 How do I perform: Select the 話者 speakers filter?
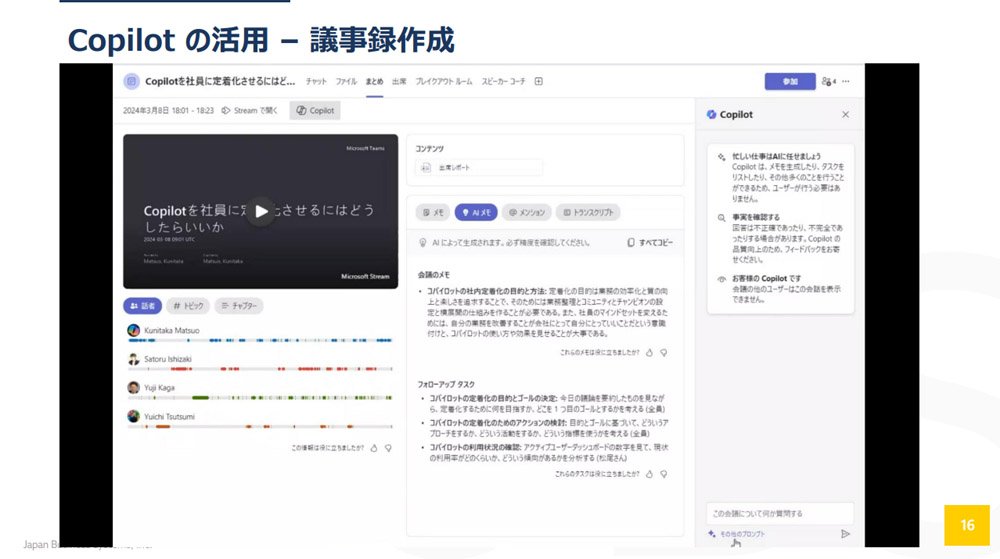click(x=142, y=306)
